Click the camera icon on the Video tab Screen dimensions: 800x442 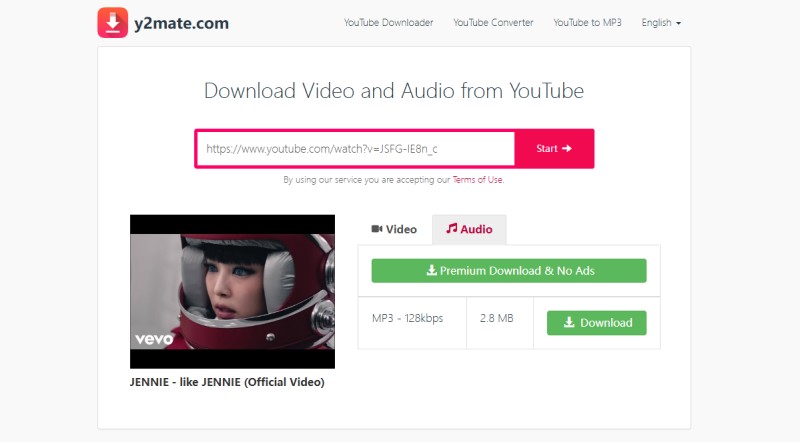click(x=377, y=229)
